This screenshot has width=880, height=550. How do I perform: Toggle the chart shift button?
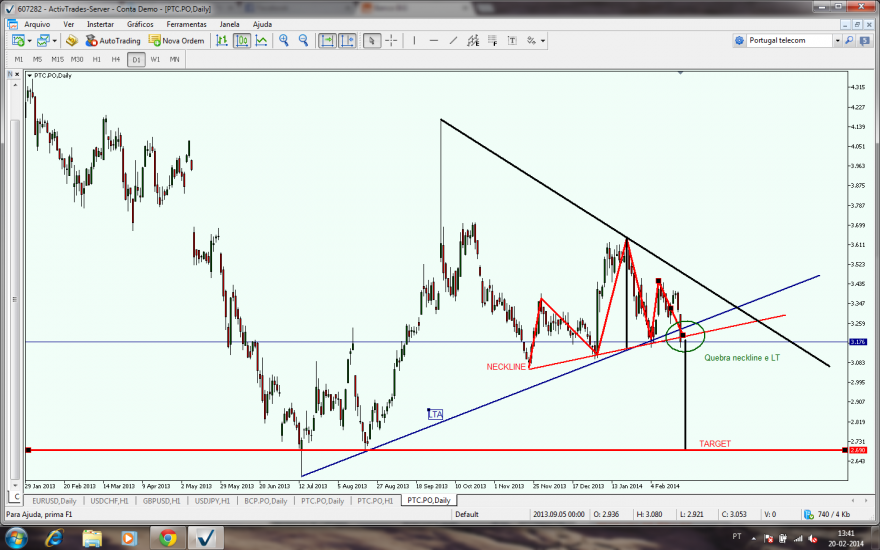click(347, 40)
